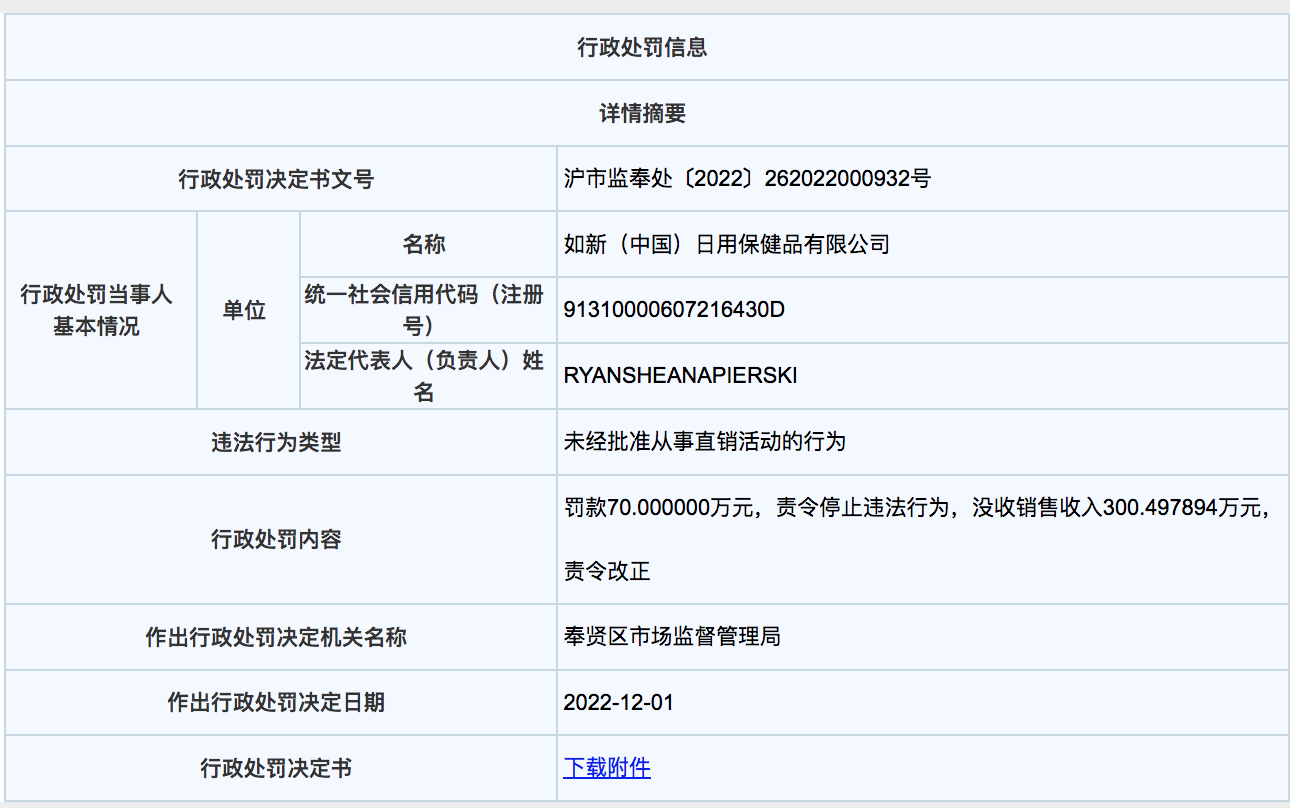The image size is (1290, 808).
Task: Click the 统一社会信用代码（注册号）label
Action: click(425, 310)
